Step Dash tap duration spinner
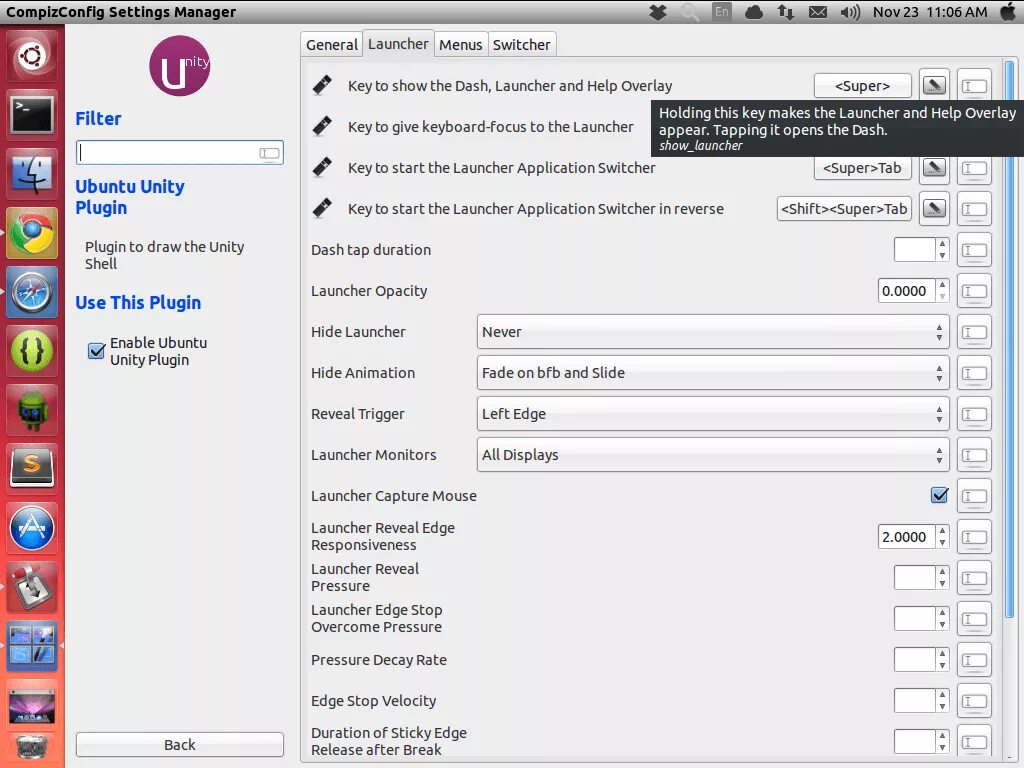 pos(942,249)
